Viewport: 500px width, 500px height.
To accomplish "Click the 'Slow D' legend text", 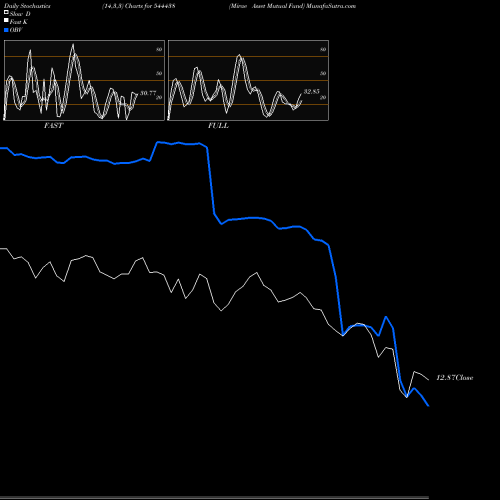I will click(20, 14).
